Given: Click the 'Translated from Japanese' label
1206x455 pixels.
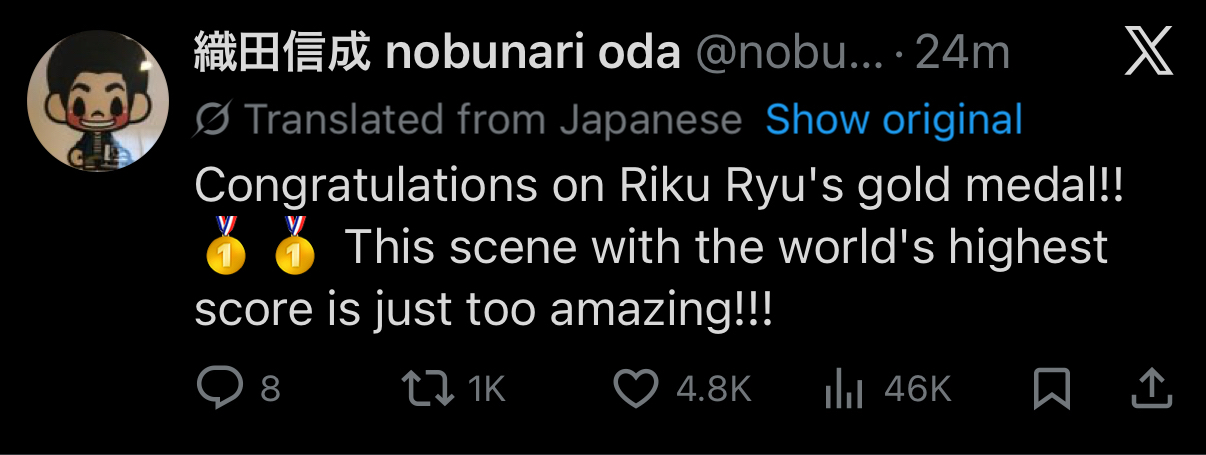Looking at the screenshot, I should pyautogui.click(x=493, y=120).
